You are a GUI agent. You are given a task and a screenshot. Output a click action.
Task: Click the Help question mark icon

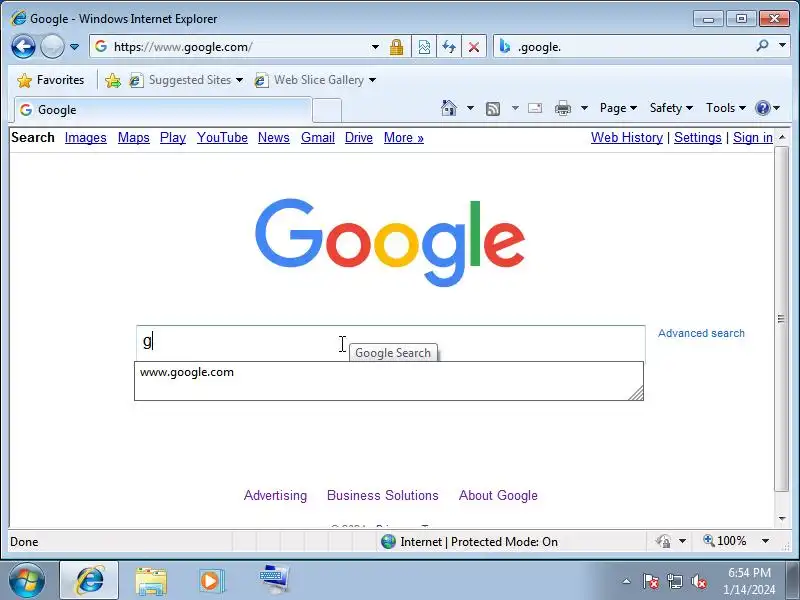click(763, 108)
